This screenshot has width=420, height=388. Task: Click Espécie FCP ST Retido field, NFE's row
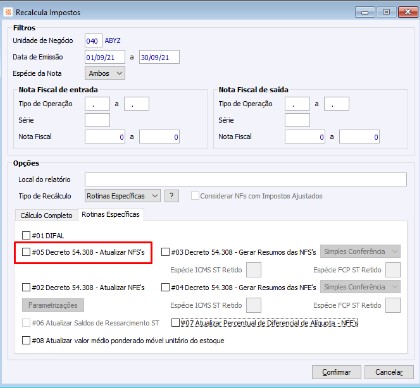pyautogui.click(x=393, y=305)
